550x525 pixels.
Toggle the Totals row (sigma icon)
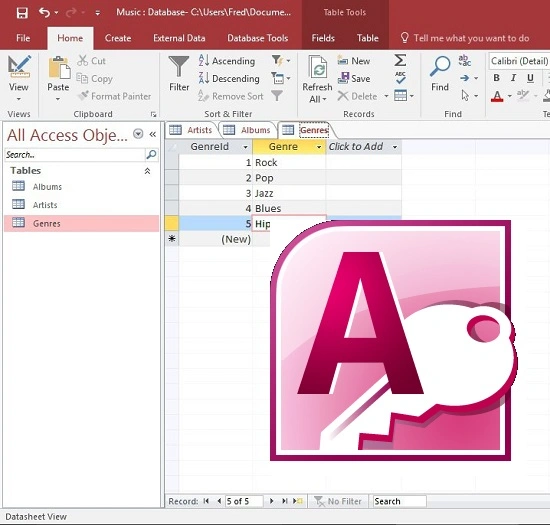pos(400,60)
